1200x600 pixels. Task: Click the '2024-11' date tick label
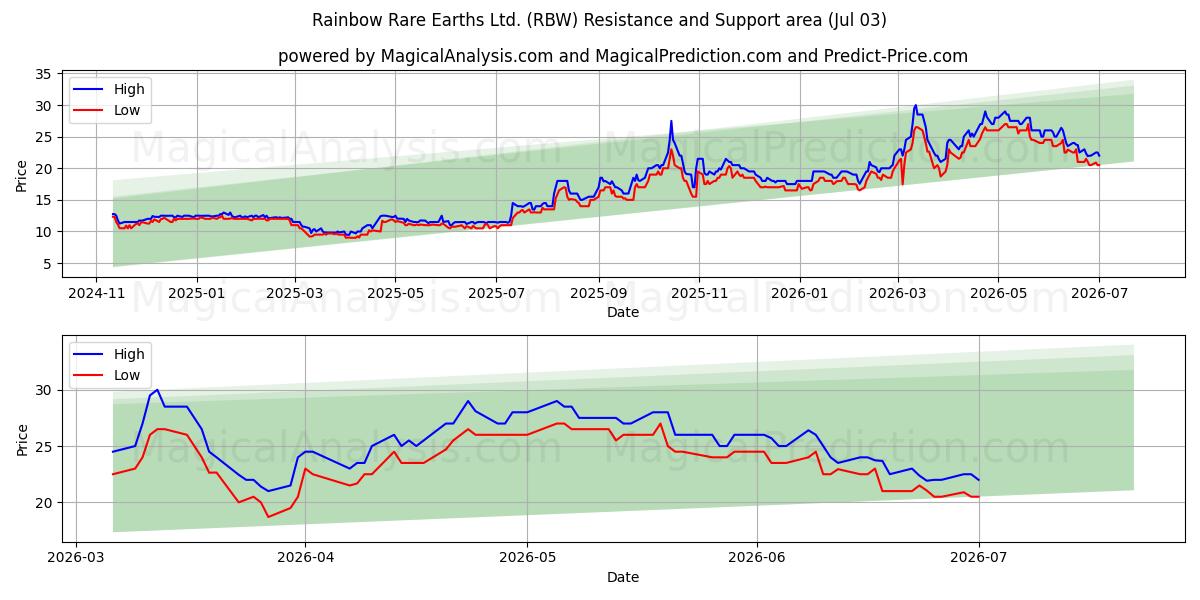[96, 292]
